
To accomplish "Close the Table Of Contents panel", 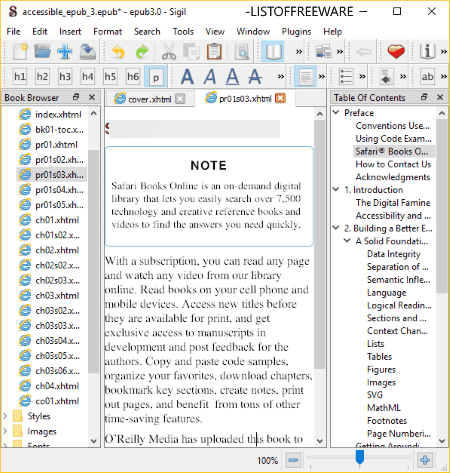I will pos(440,97).
